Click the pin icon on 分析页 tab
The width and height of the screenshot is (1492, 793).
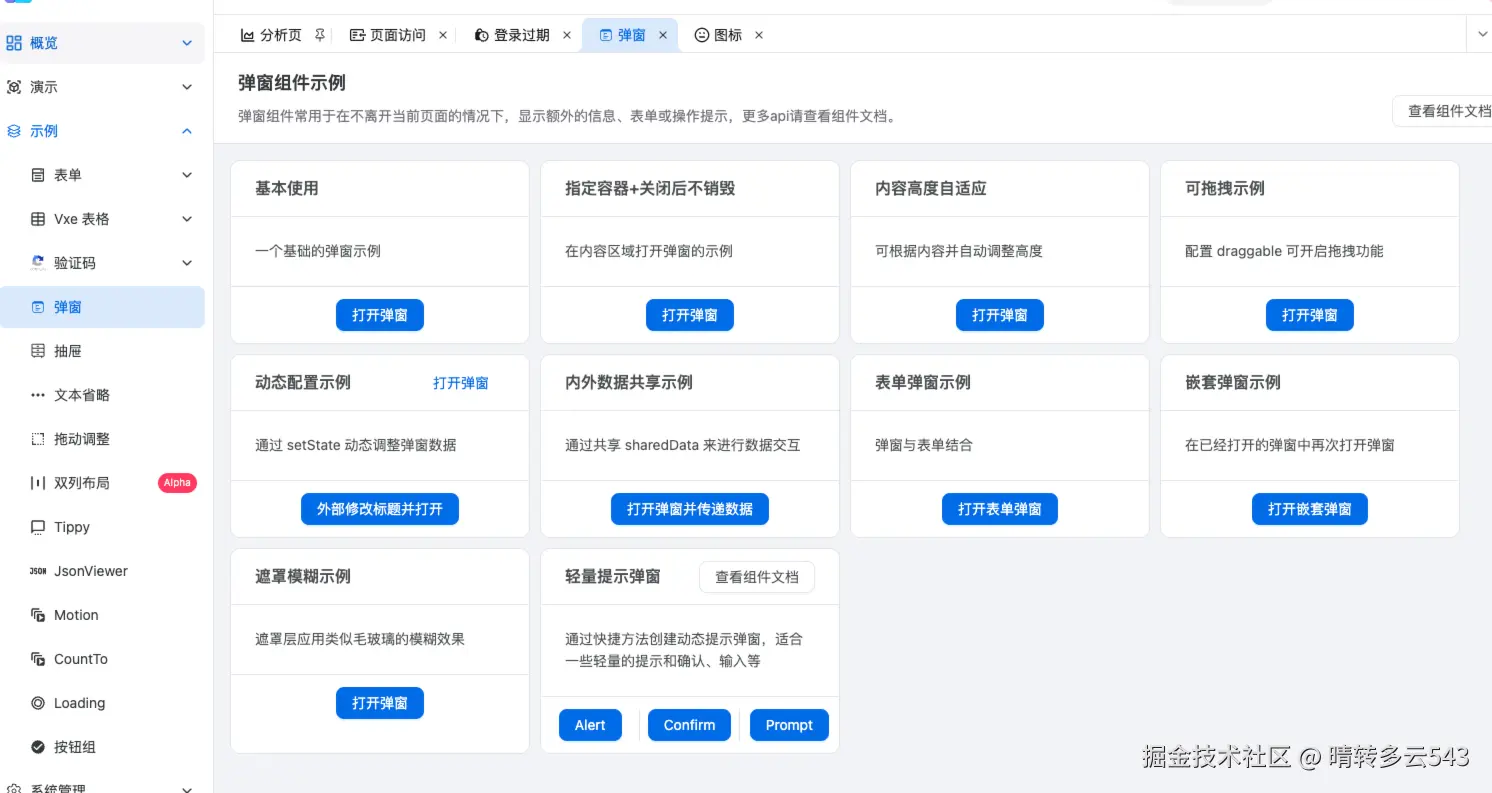pos(320,35)
